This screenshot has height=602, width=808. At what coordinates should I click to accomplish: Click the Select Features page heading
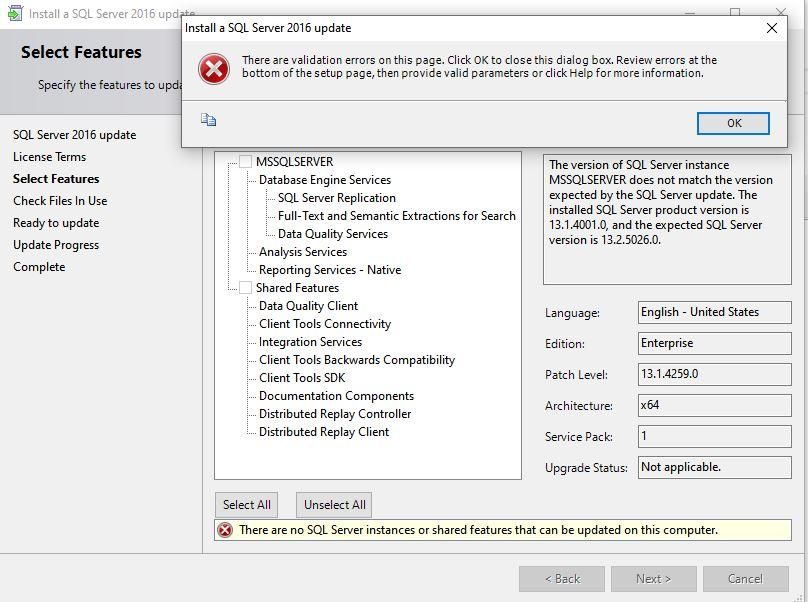coord(81,52)
